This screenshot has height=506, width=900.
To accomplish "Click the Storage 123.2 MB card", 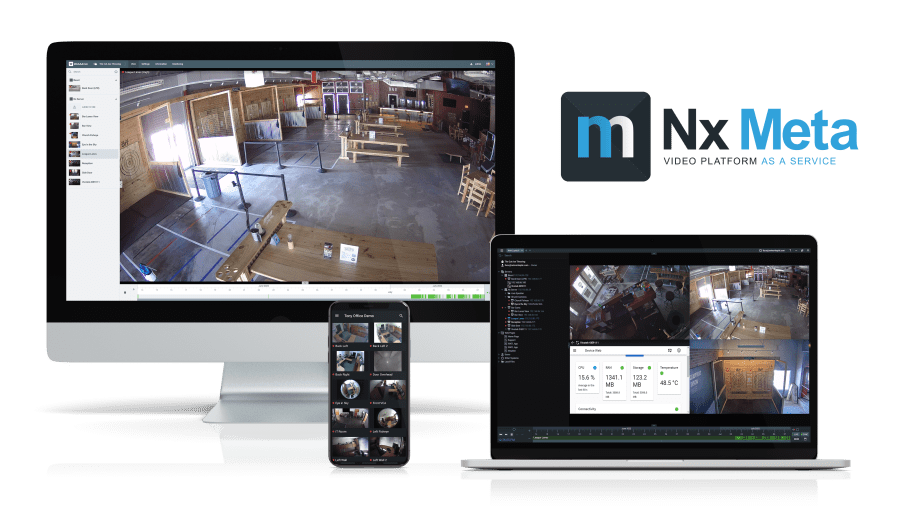I will coord(642,382).
